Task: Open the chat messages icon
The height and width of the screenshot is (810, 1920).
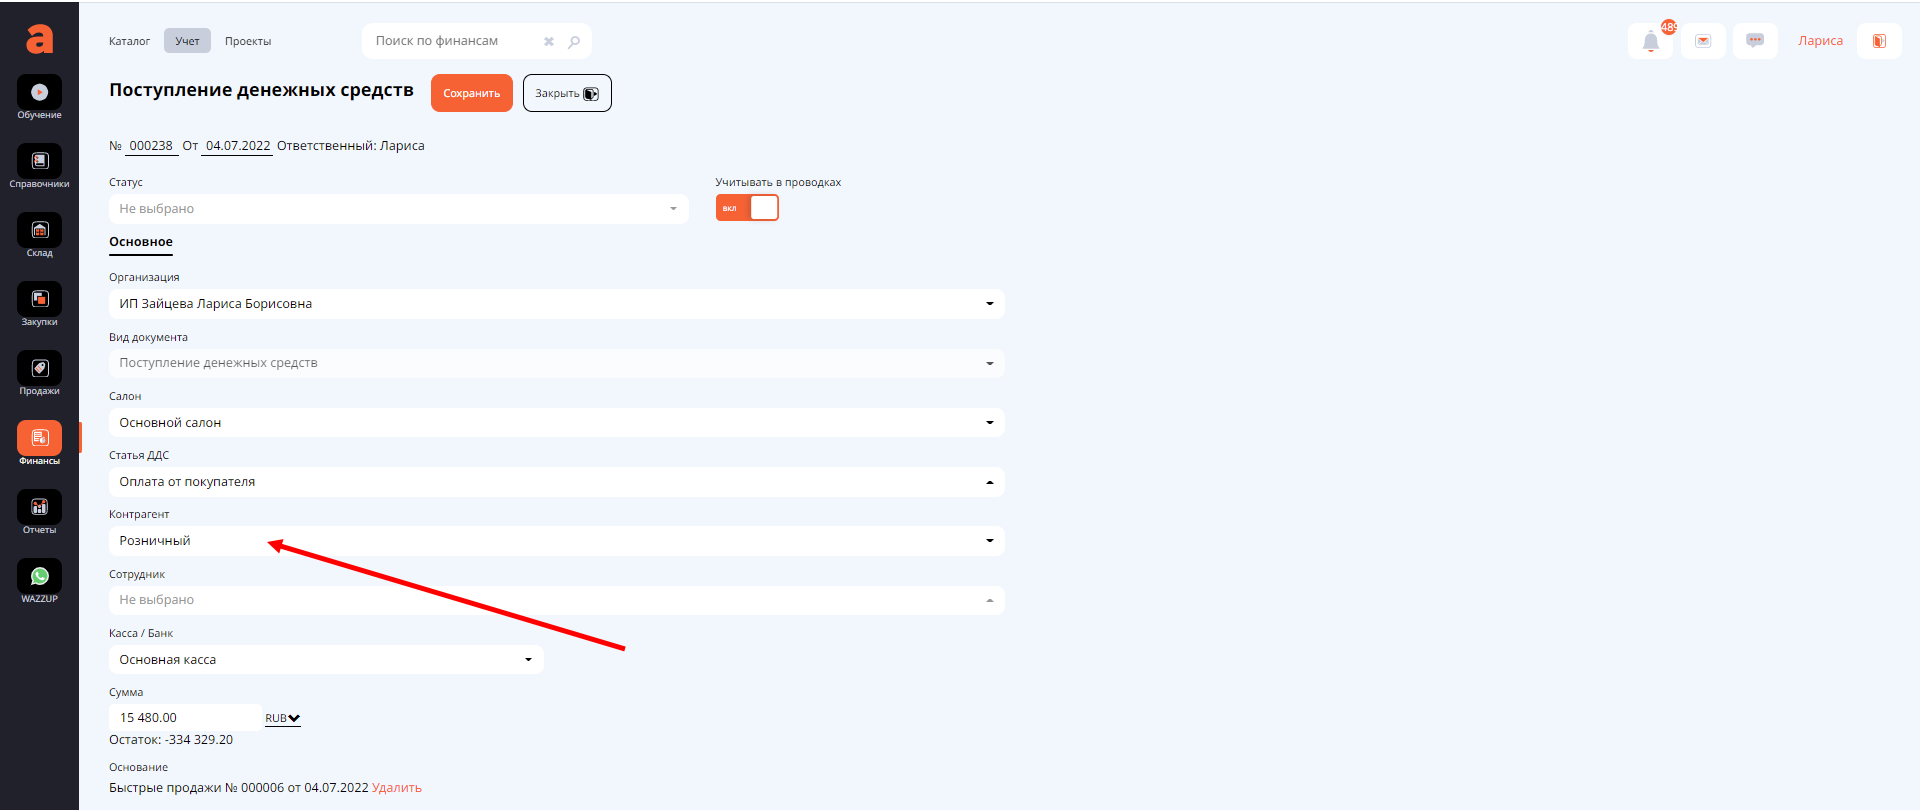Action: coord(1754,41)
